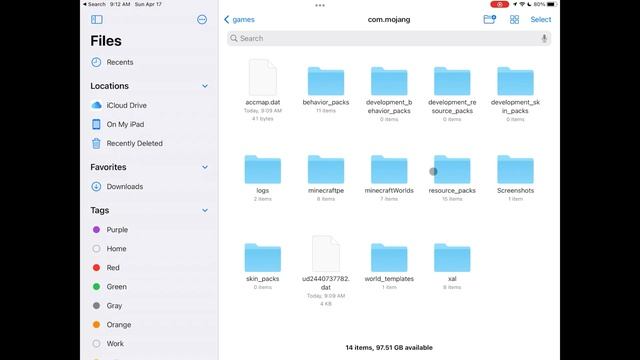Tap the Recently Deleted trash icon
This screenshot has width=640, height=360.
coord(96,143)
